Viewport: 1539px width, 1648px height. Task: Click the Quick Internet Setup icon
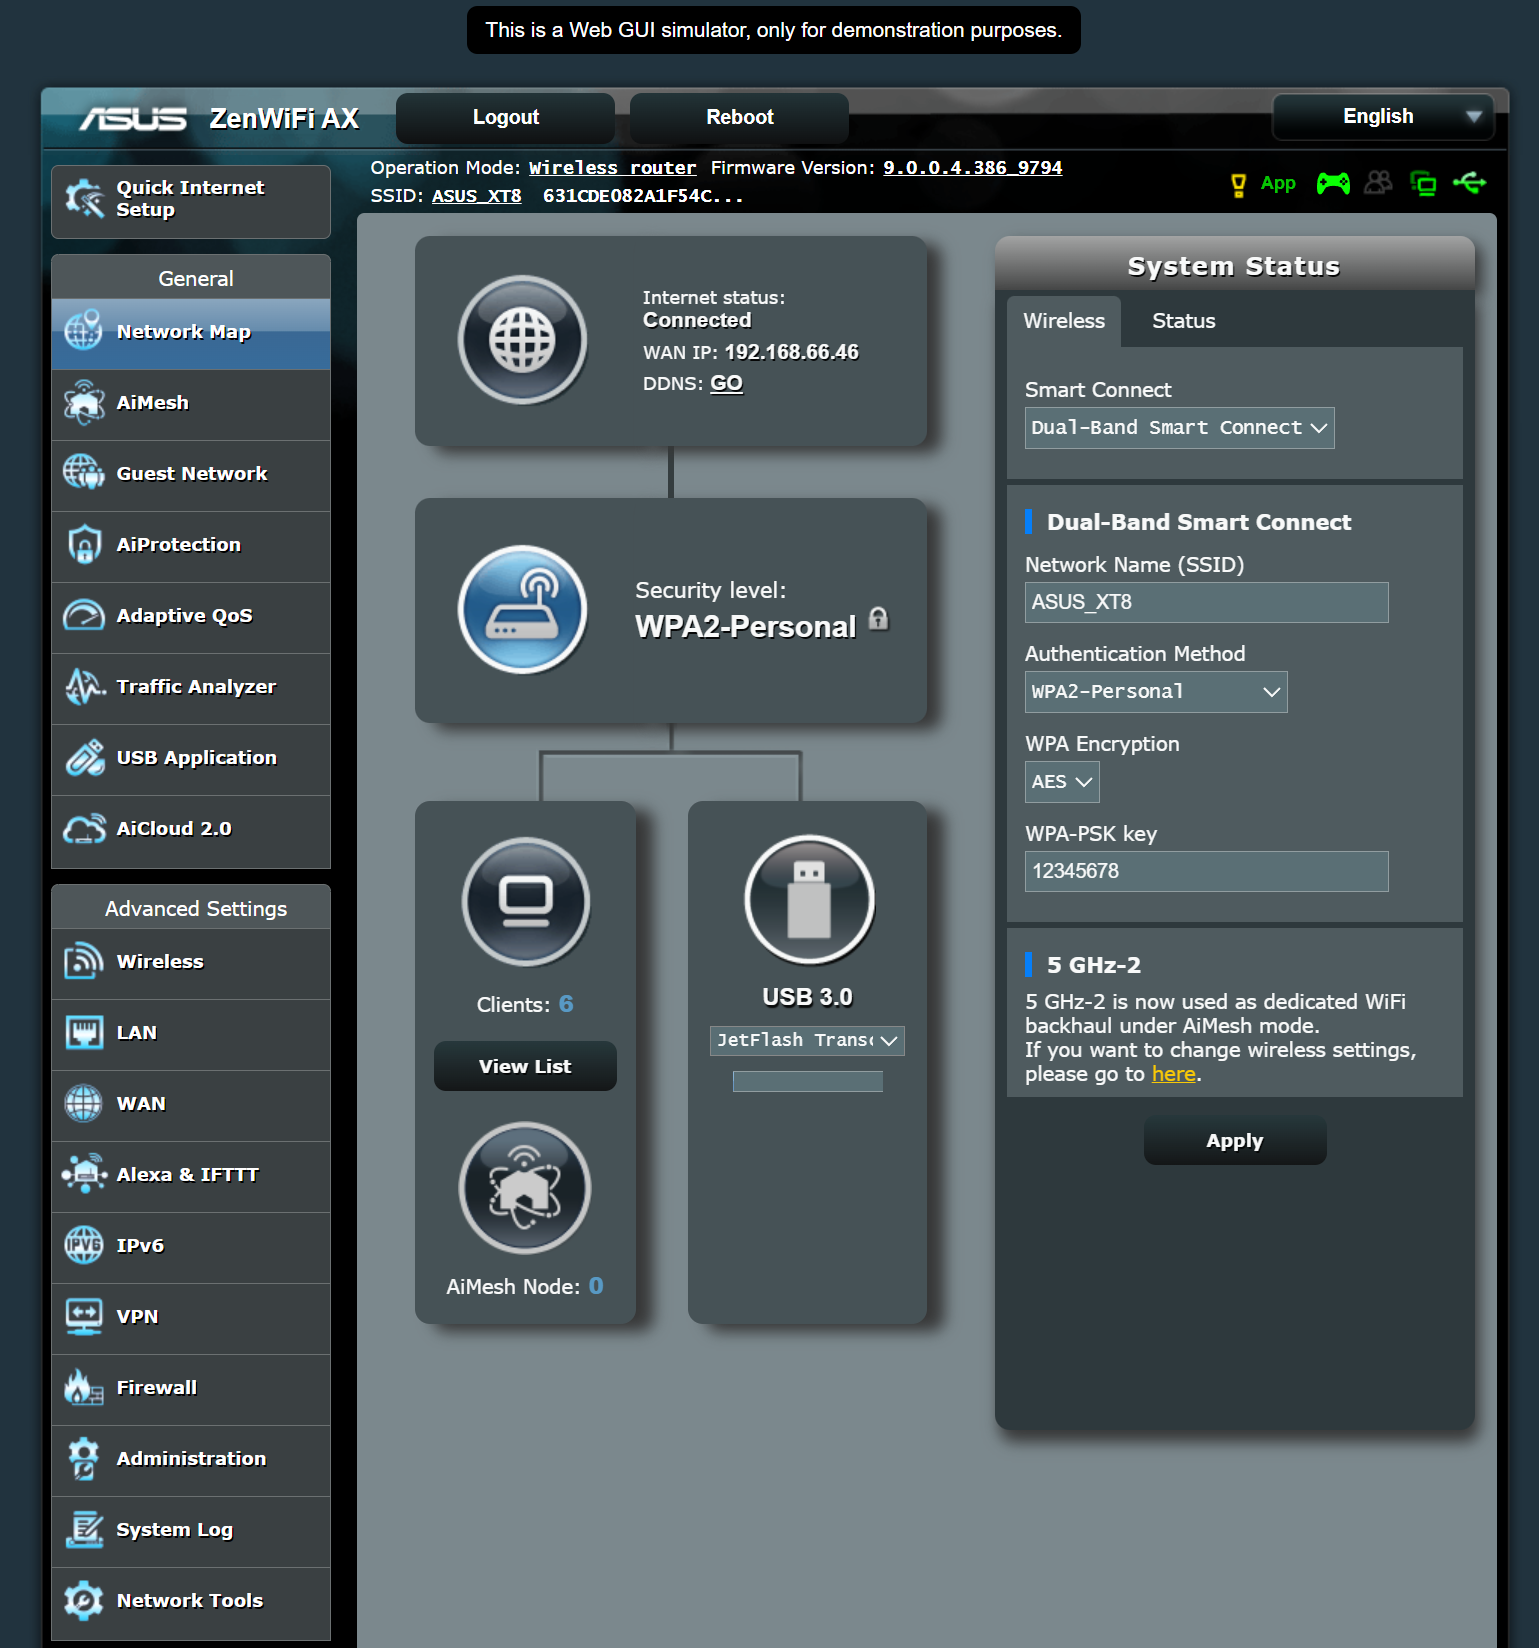click(84, 198)
